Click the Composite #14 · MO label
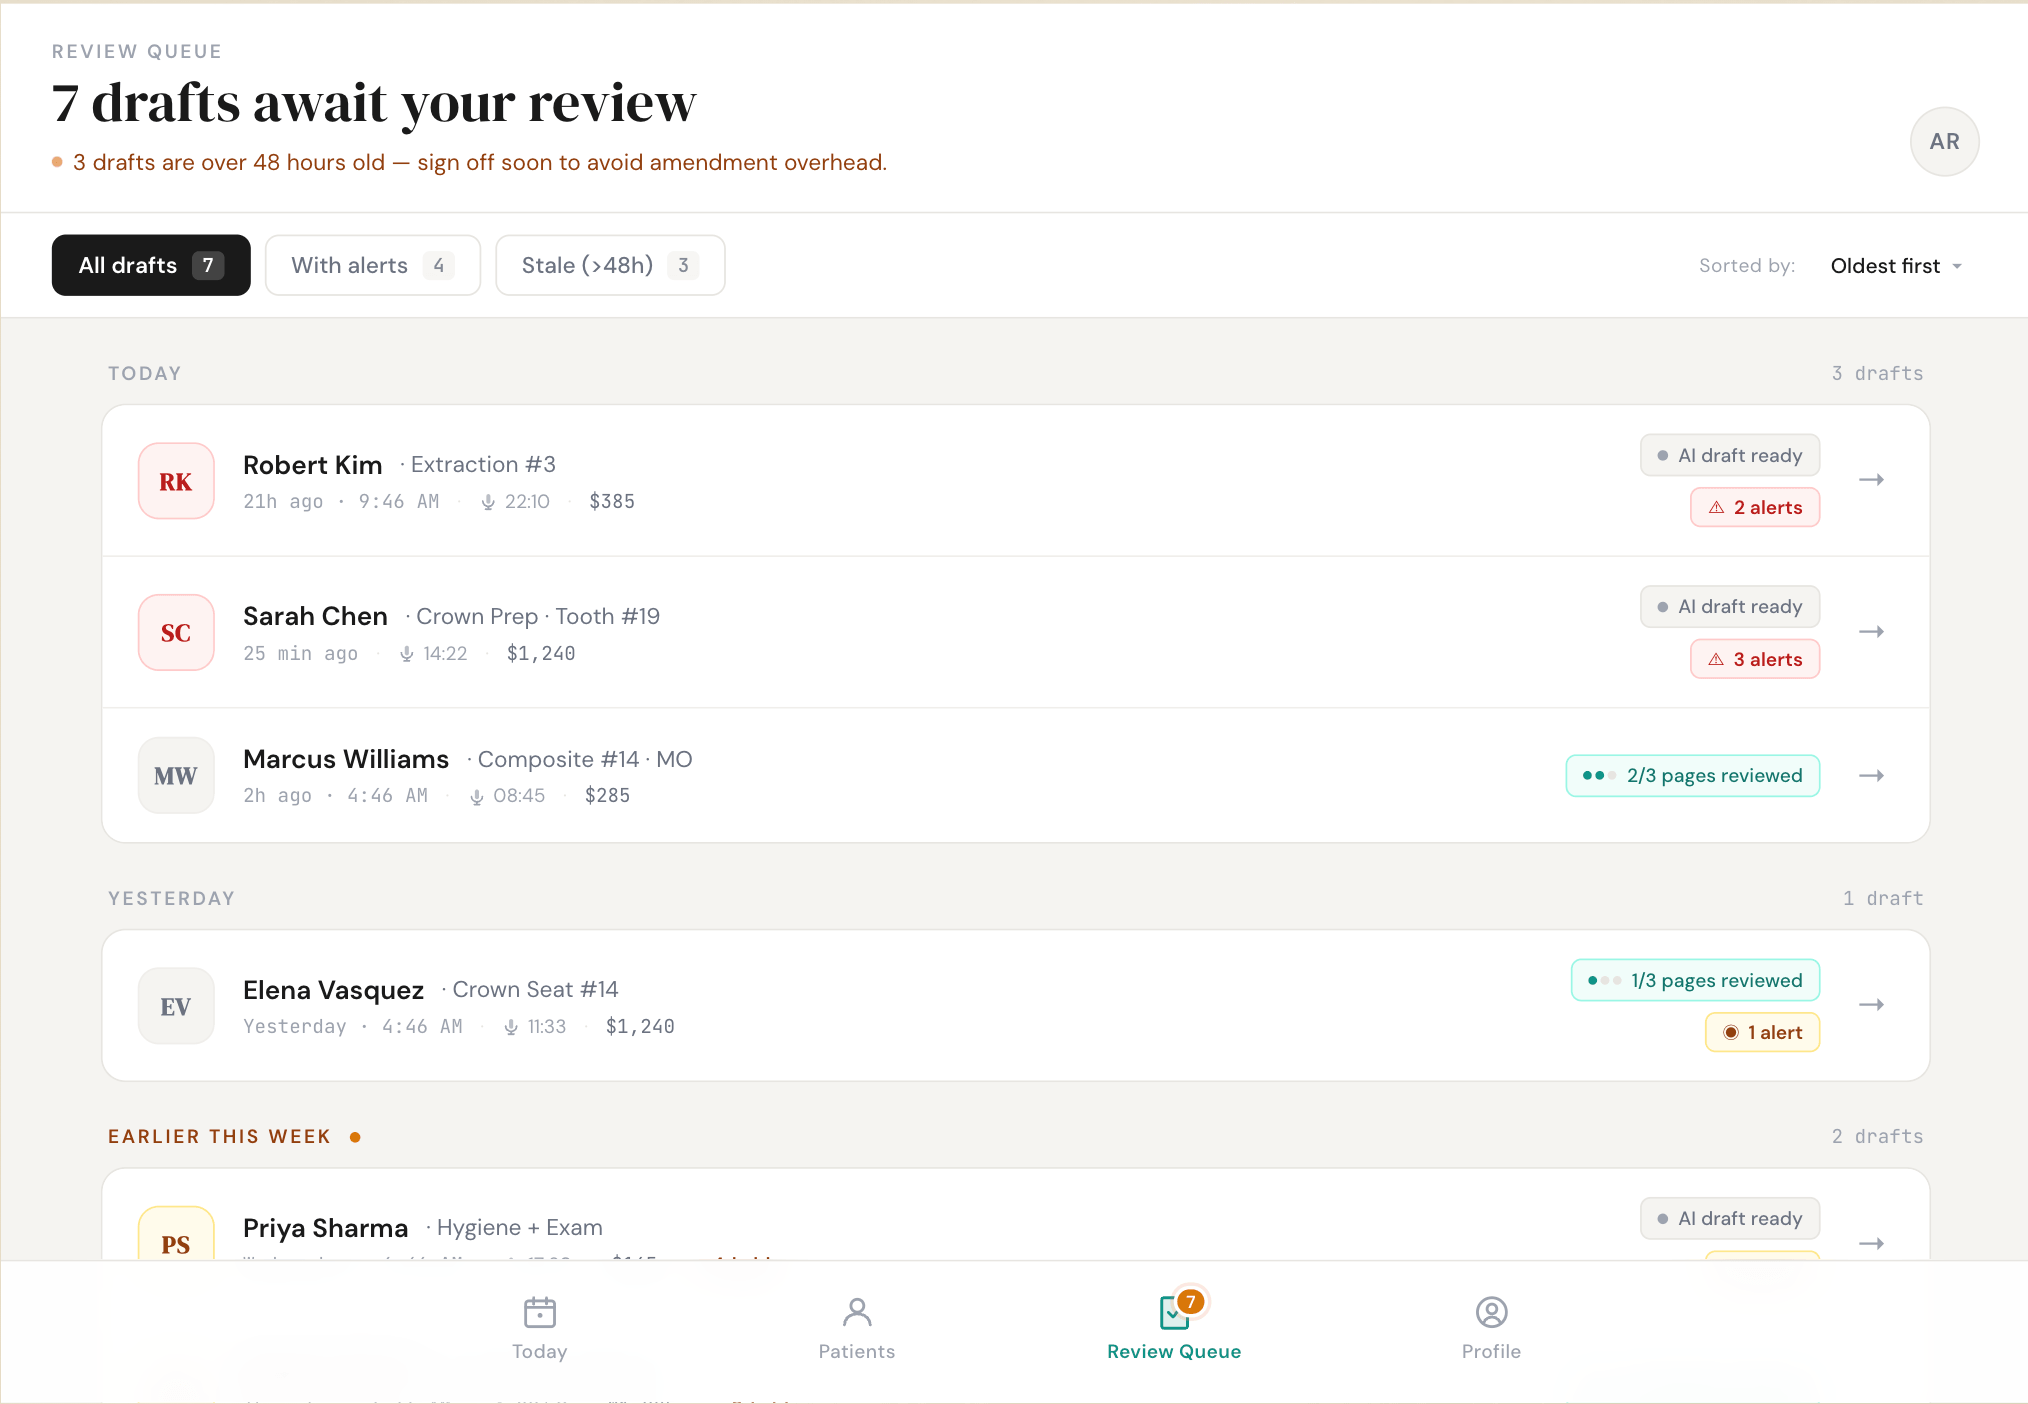 pos(585,759)
